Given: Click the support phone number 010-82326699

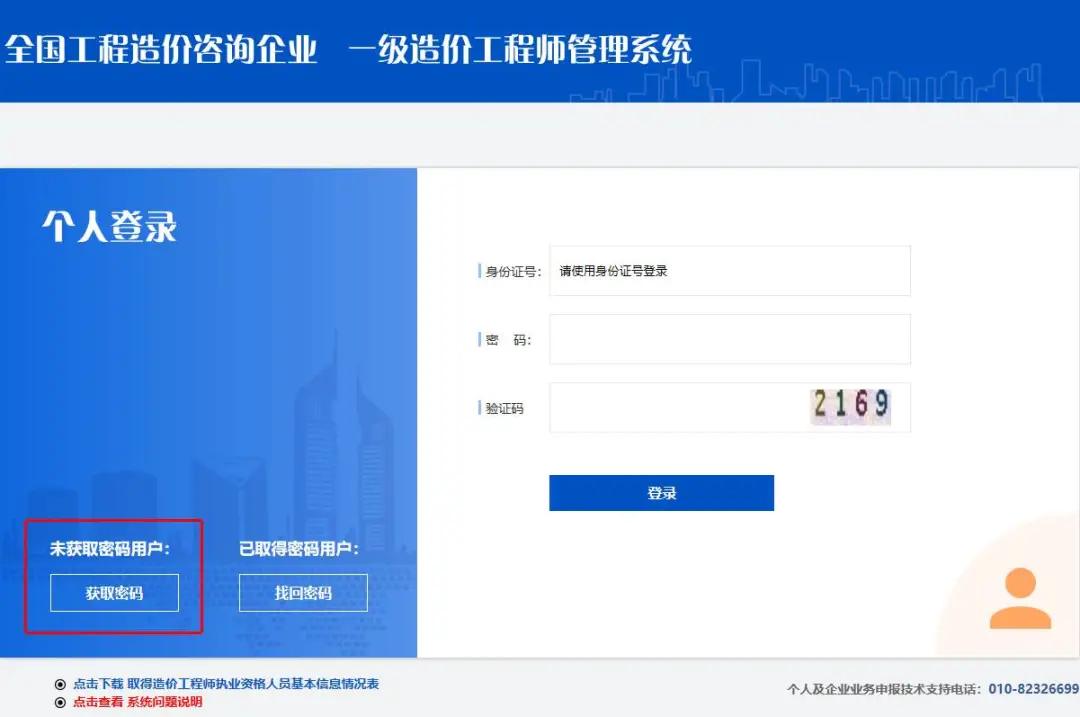Looking at the screenshot, I should pos(1034,689).
